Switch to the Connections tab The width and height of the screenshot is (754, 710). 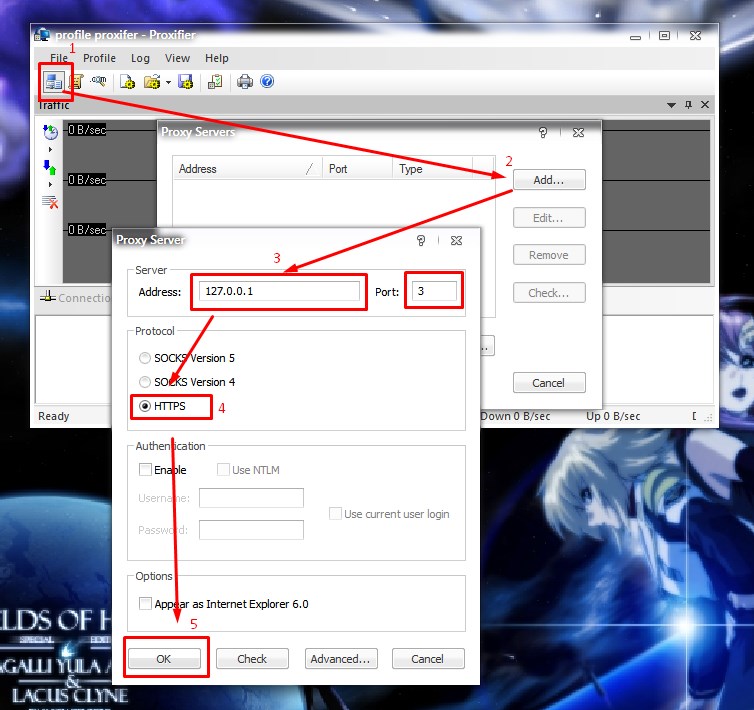point(76,298)
